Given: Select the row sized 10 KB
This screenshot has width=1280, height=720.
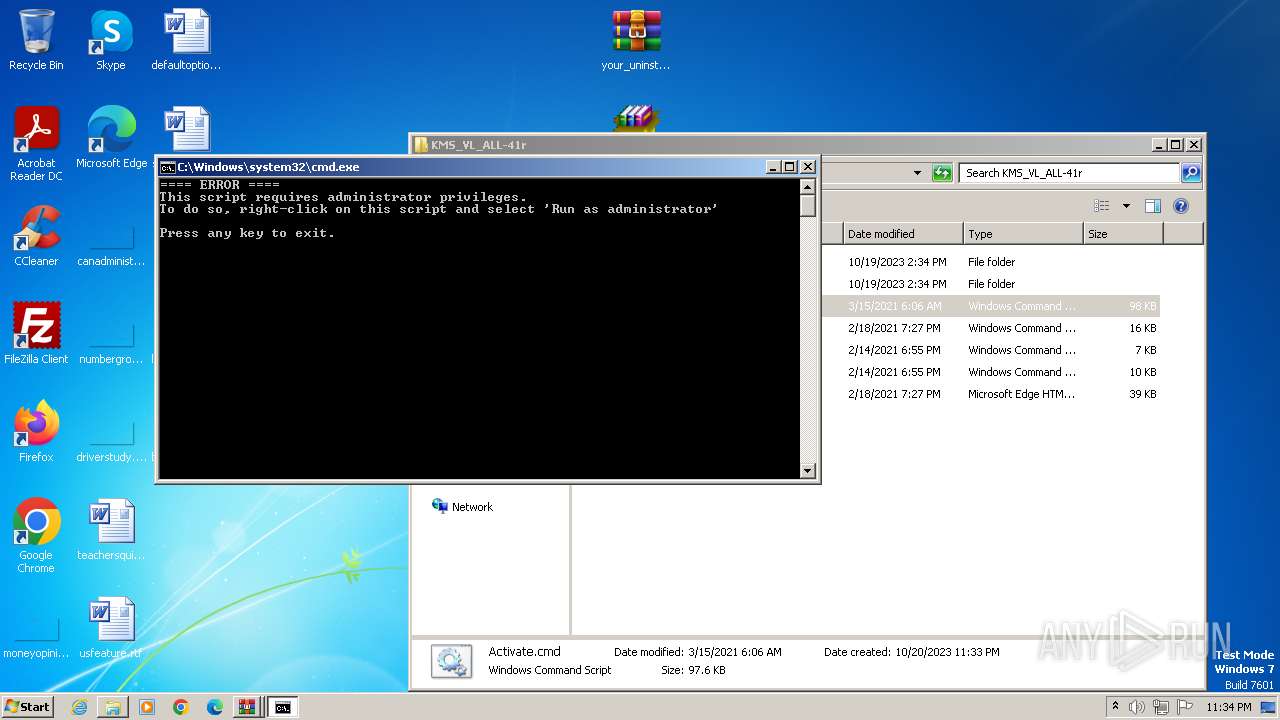Looking at the screenshot, I should click(x=990, y=372).
